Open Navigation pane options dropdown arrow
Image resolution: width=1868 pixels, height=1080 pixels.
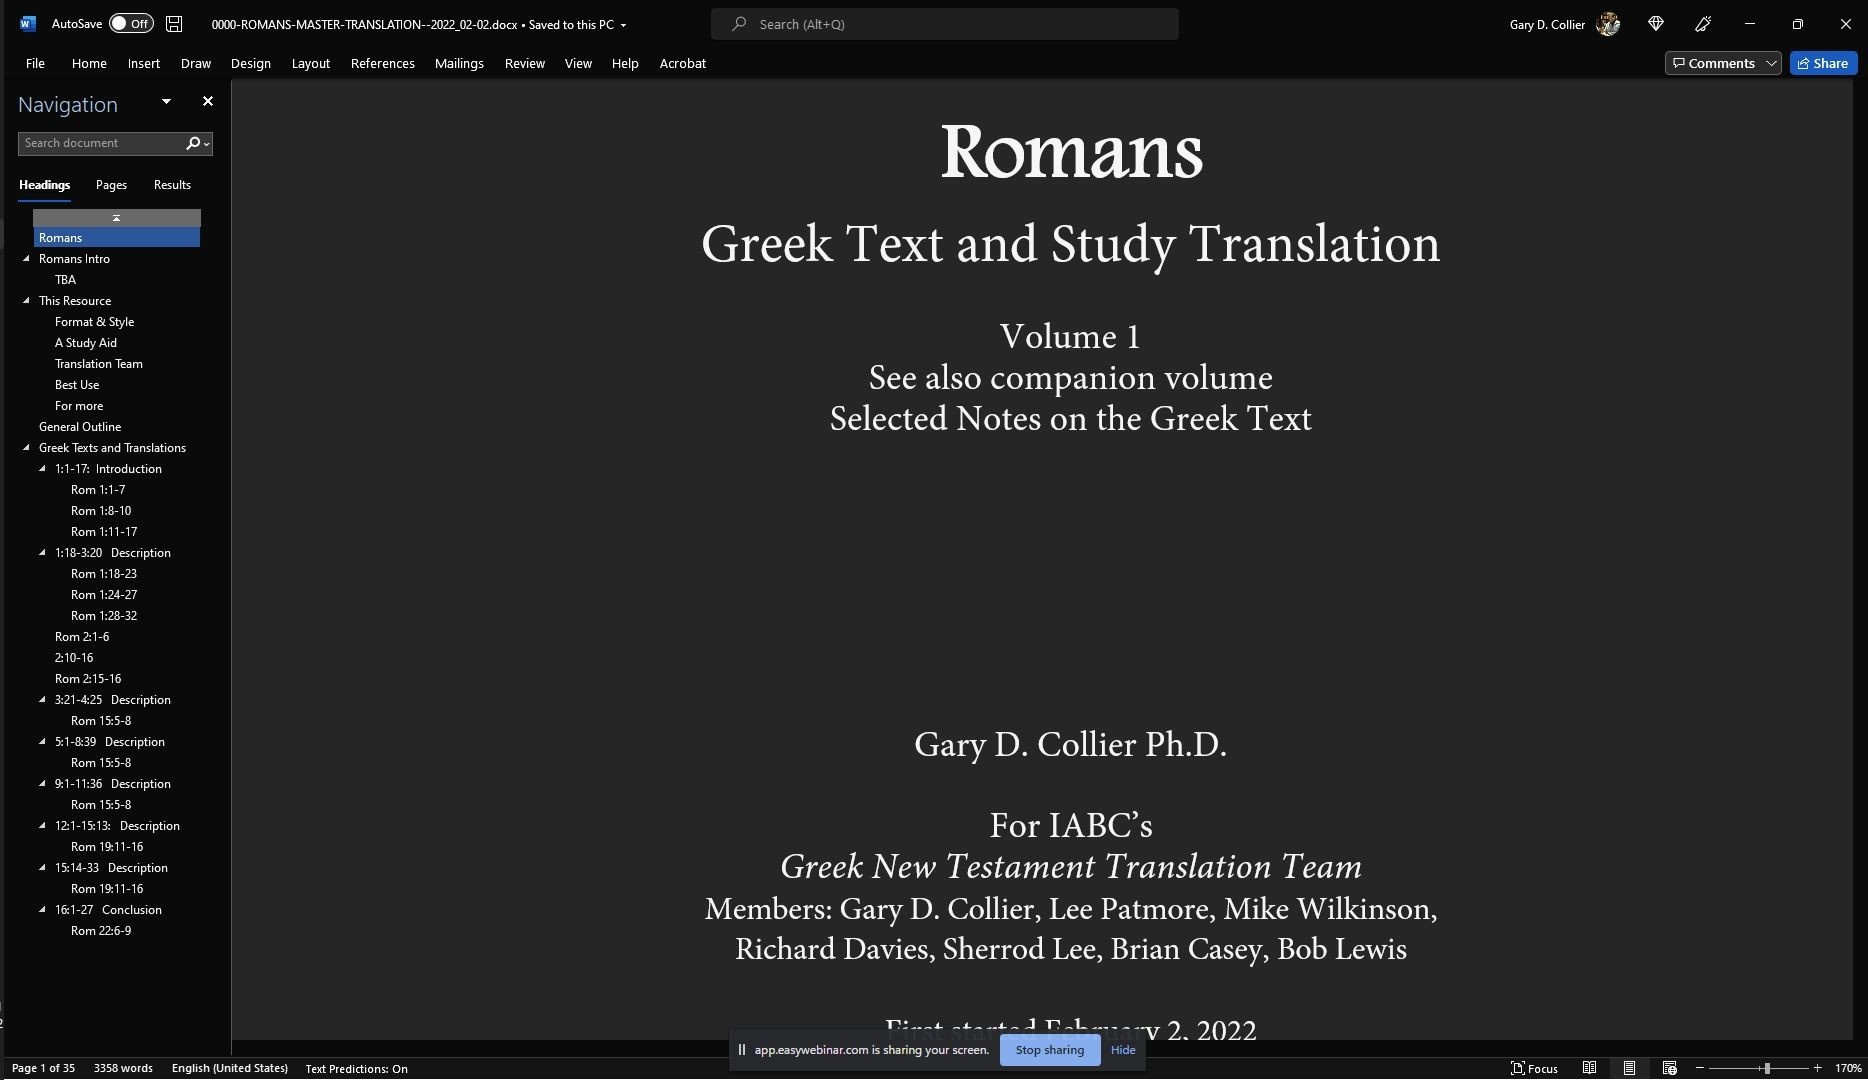click(166, 102)
